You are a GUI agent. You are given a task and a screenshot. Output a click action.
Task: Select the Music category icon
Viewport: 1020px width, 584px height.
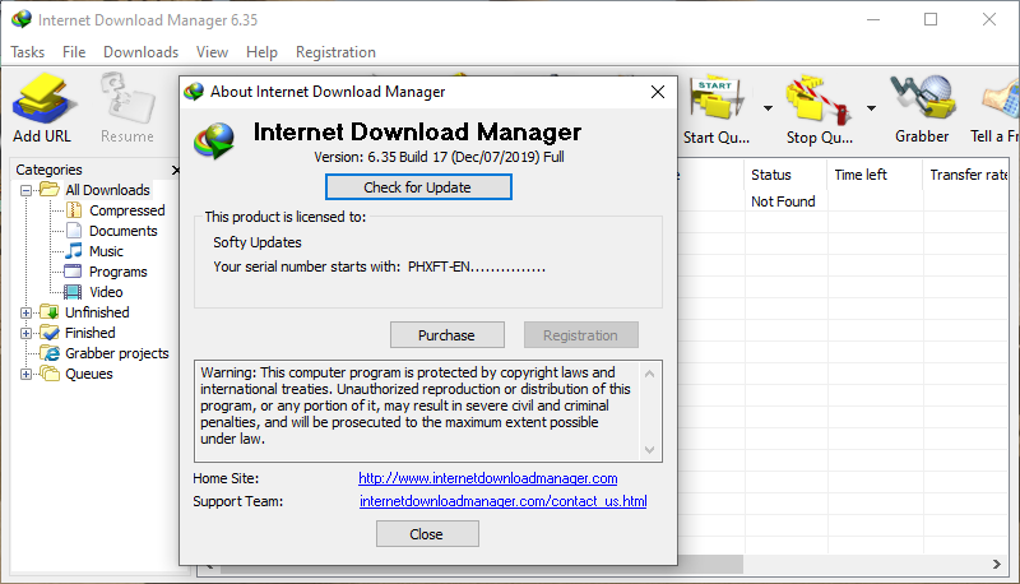74,251
